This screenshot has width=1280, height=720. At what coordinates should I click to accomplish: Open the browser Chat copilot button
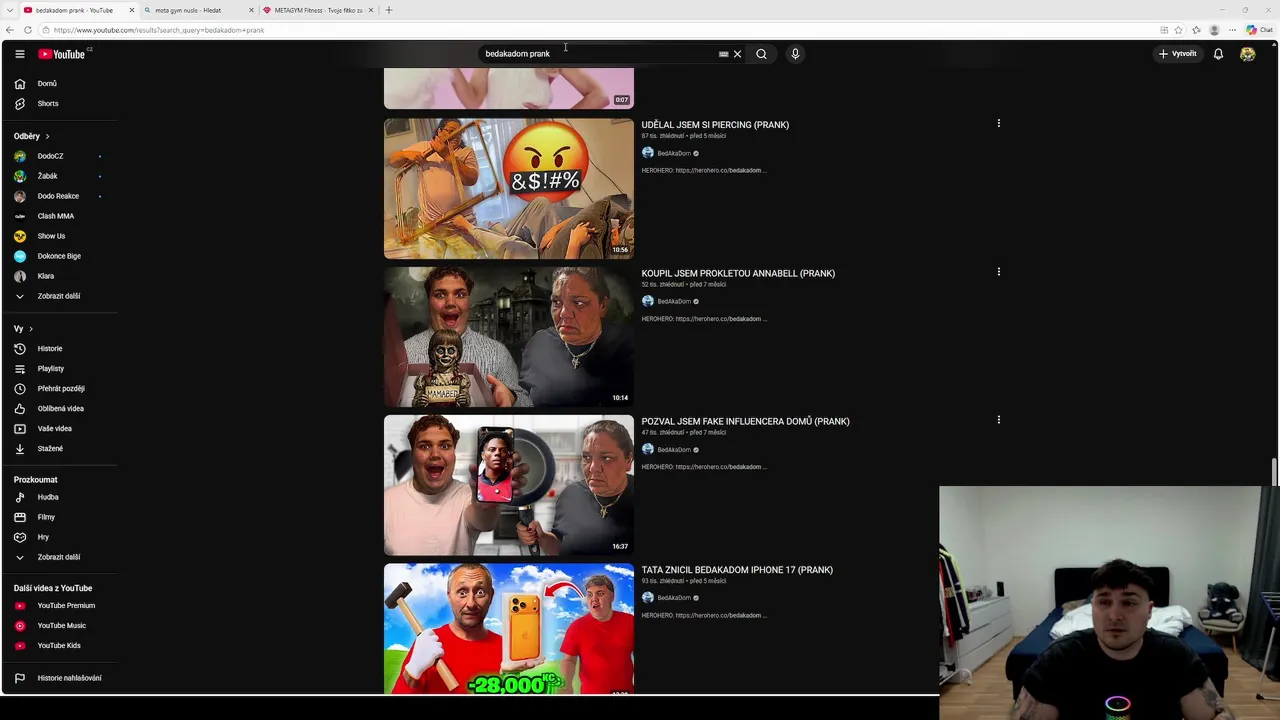[1259, 30]
